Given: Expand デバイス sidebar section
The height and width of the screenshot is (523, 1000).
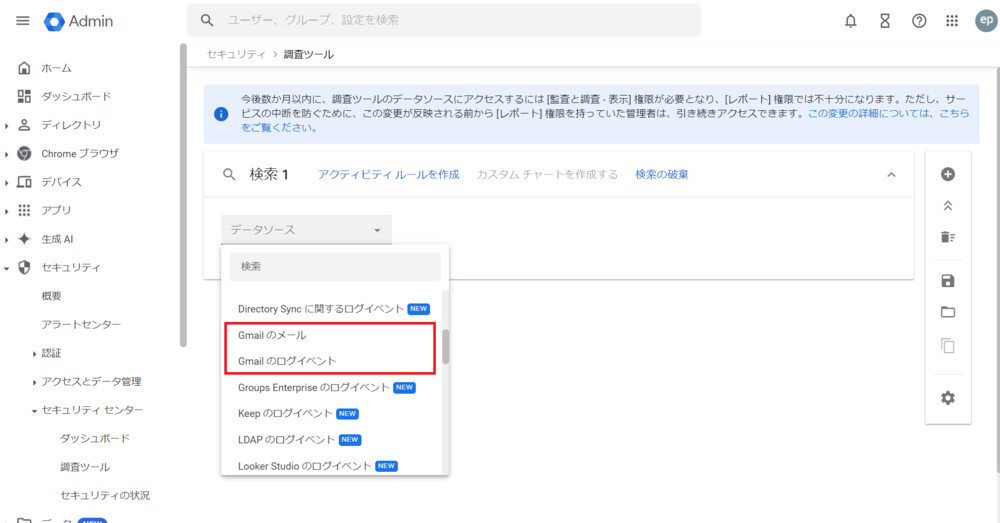Looking at the screenshot, I should [6, 183].
